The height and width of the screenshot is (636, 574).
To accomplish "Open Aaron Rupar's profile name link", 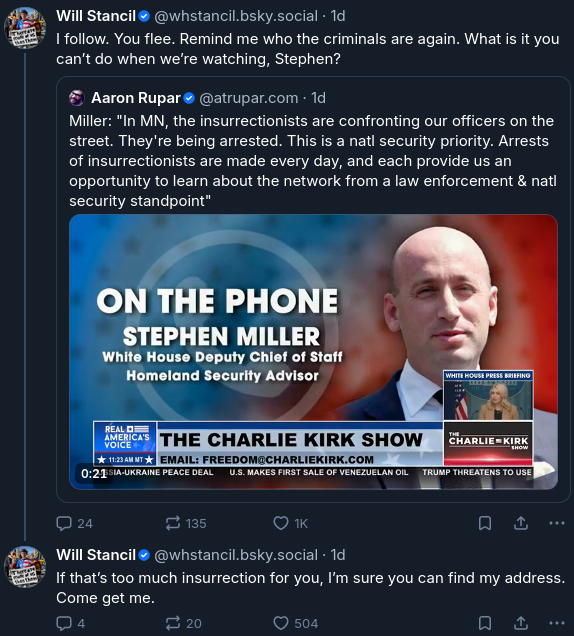I will coord(135,98).
